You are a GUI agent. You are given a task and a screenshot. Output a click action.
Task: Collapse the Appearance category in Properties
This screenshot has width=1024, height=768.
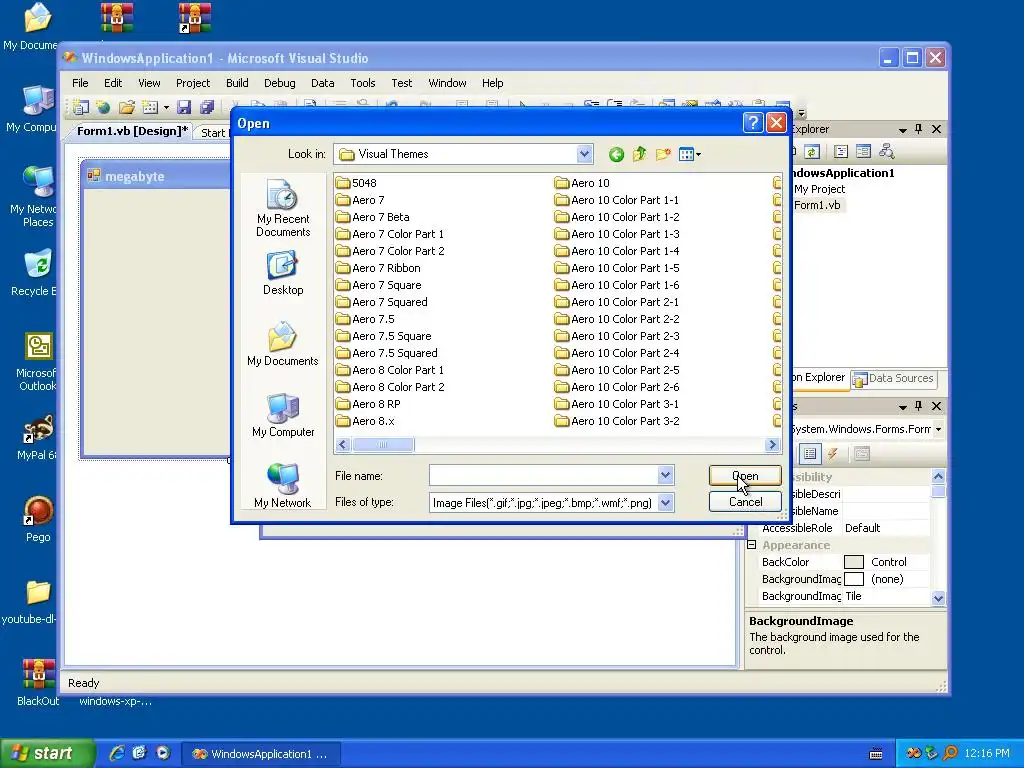tap(752, 545)
